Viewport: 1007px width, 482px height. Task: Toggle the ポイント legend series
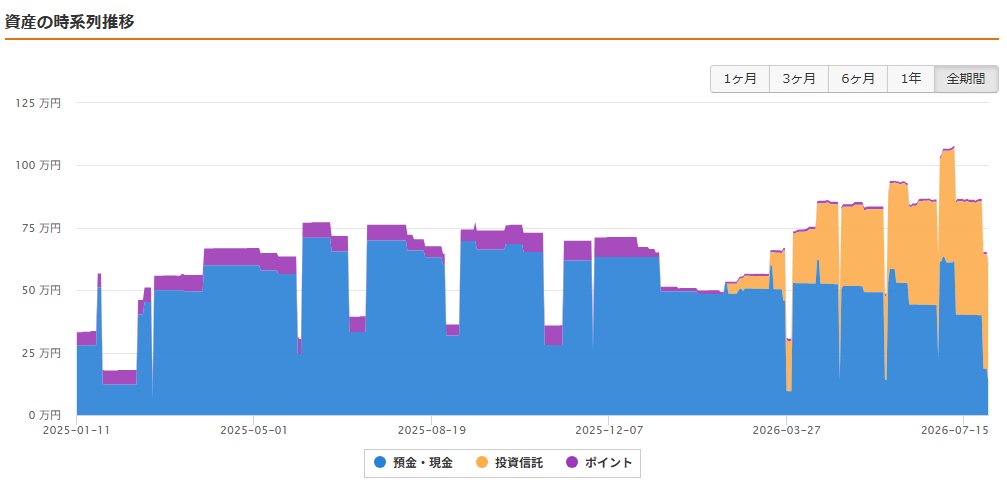[x=600, y=463]
